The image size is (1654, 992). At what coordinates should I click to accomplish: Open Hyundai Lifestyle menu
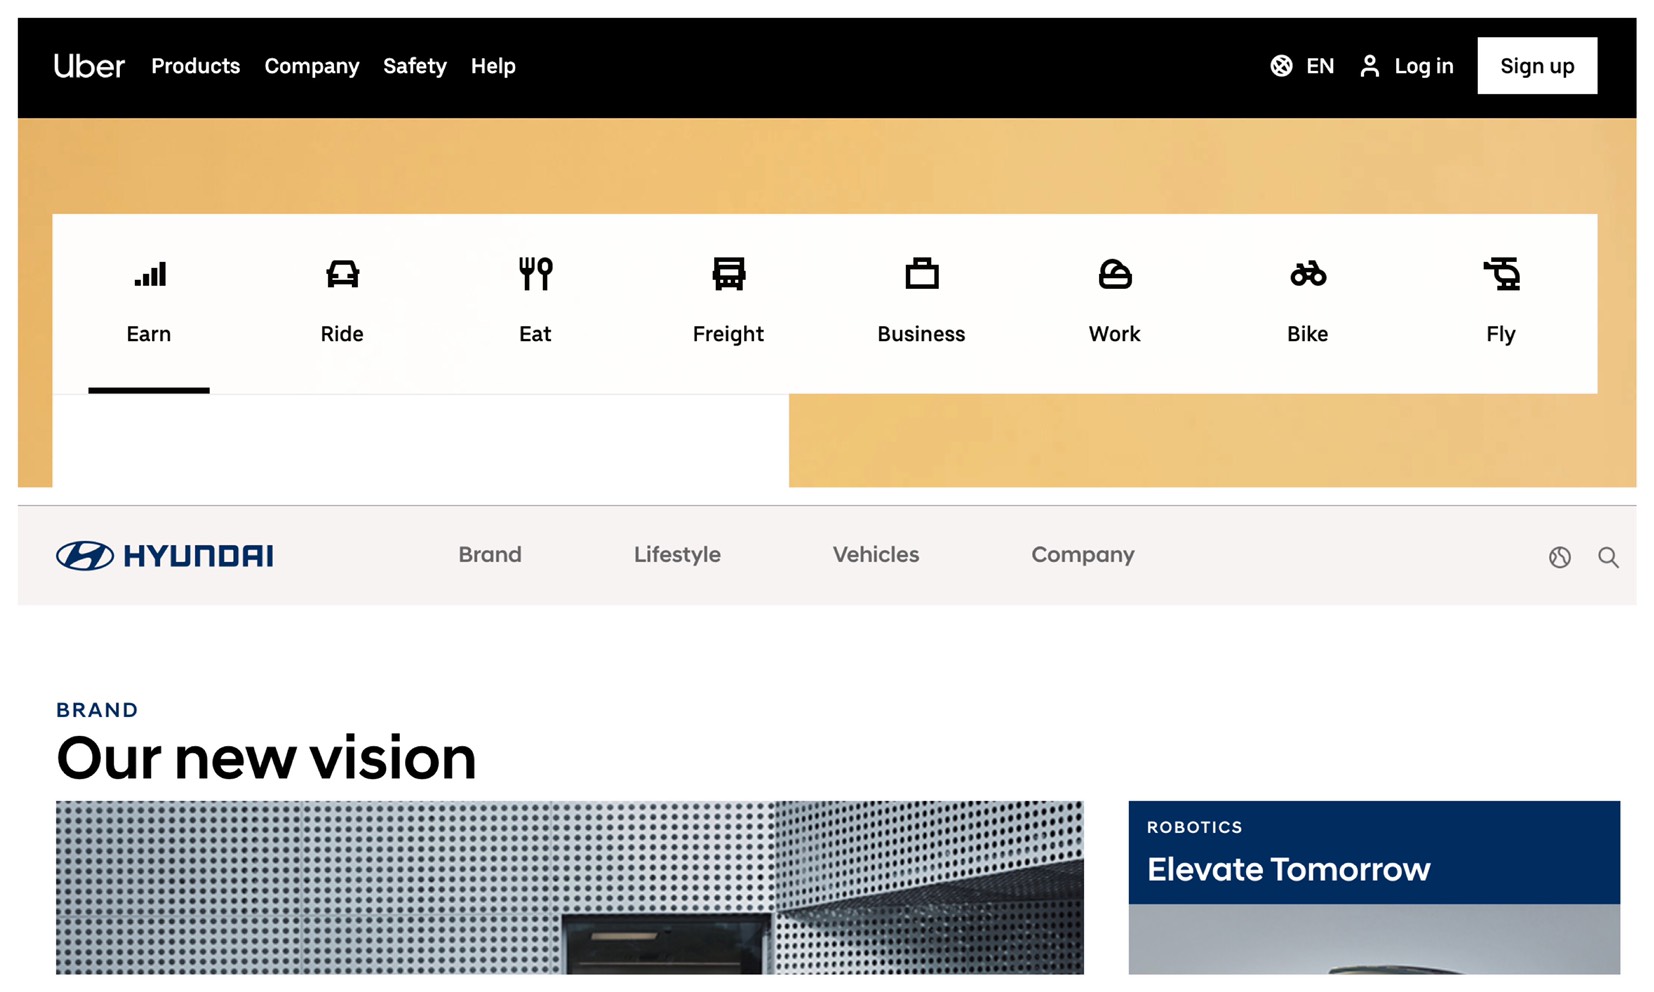point(677,555)
